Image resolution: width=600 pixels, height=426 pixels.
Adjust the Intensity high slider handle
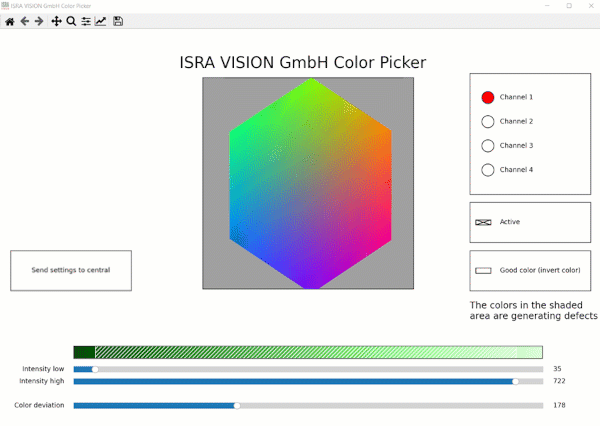(x=515, y=381)
